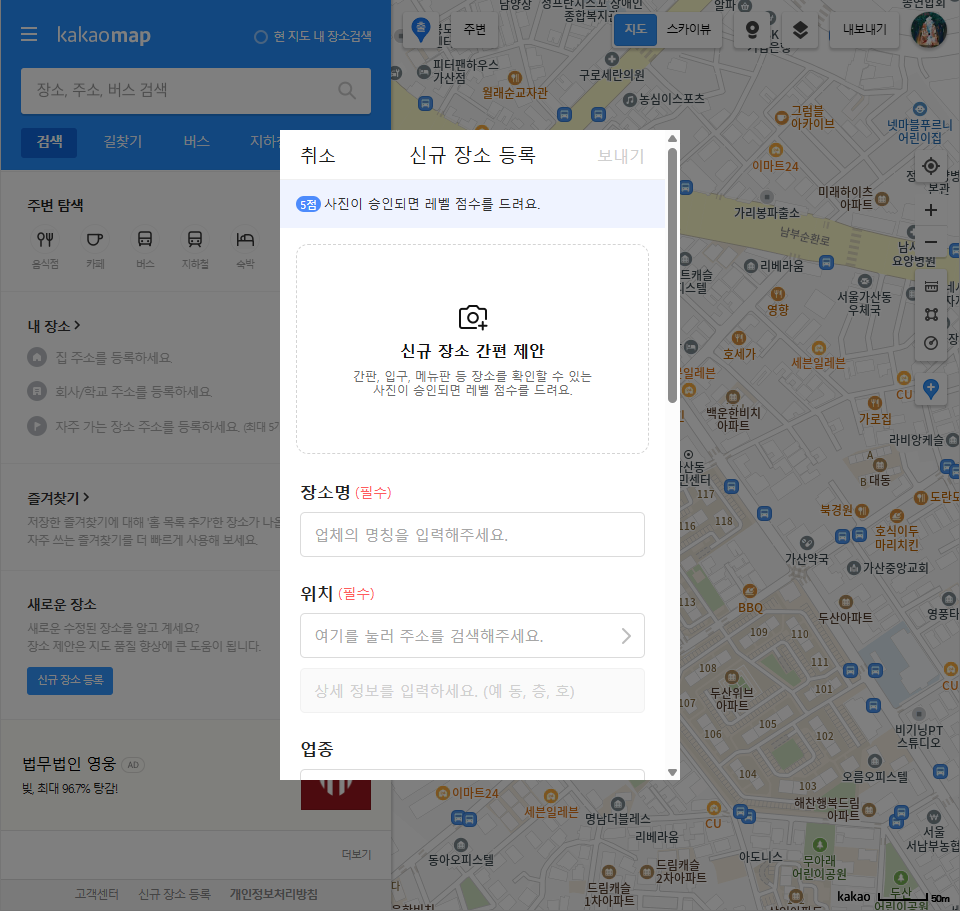
Task: Switch map to 스카이뷰 view
Action: [x=689, y=29]
